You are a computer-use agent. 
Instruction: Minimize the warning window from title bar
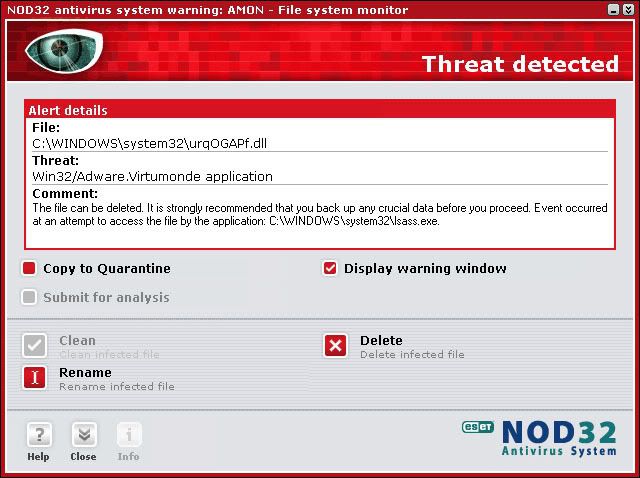coord(613,10)
